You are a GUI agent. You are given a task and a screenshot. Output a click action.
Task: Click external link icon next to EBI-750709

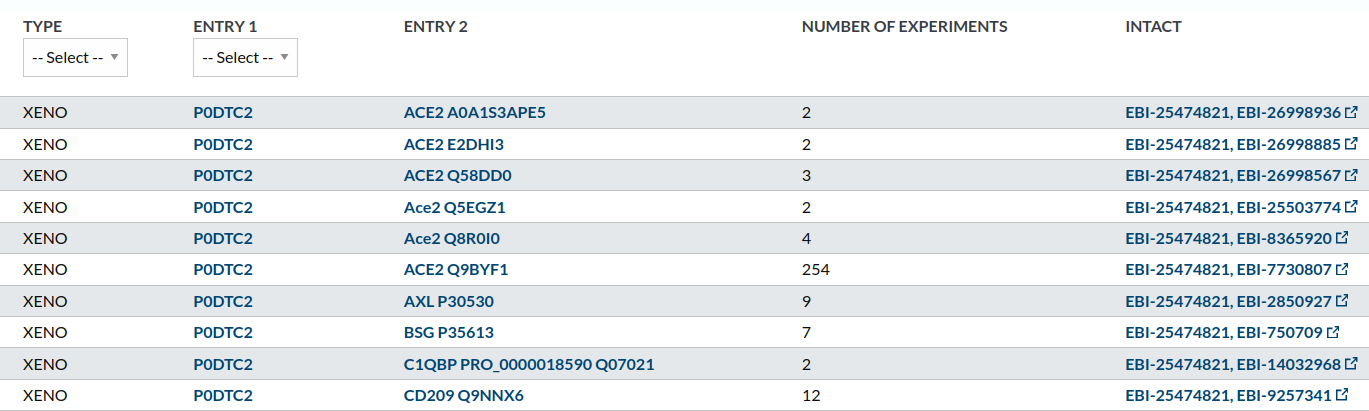(x=1334, y=332)
